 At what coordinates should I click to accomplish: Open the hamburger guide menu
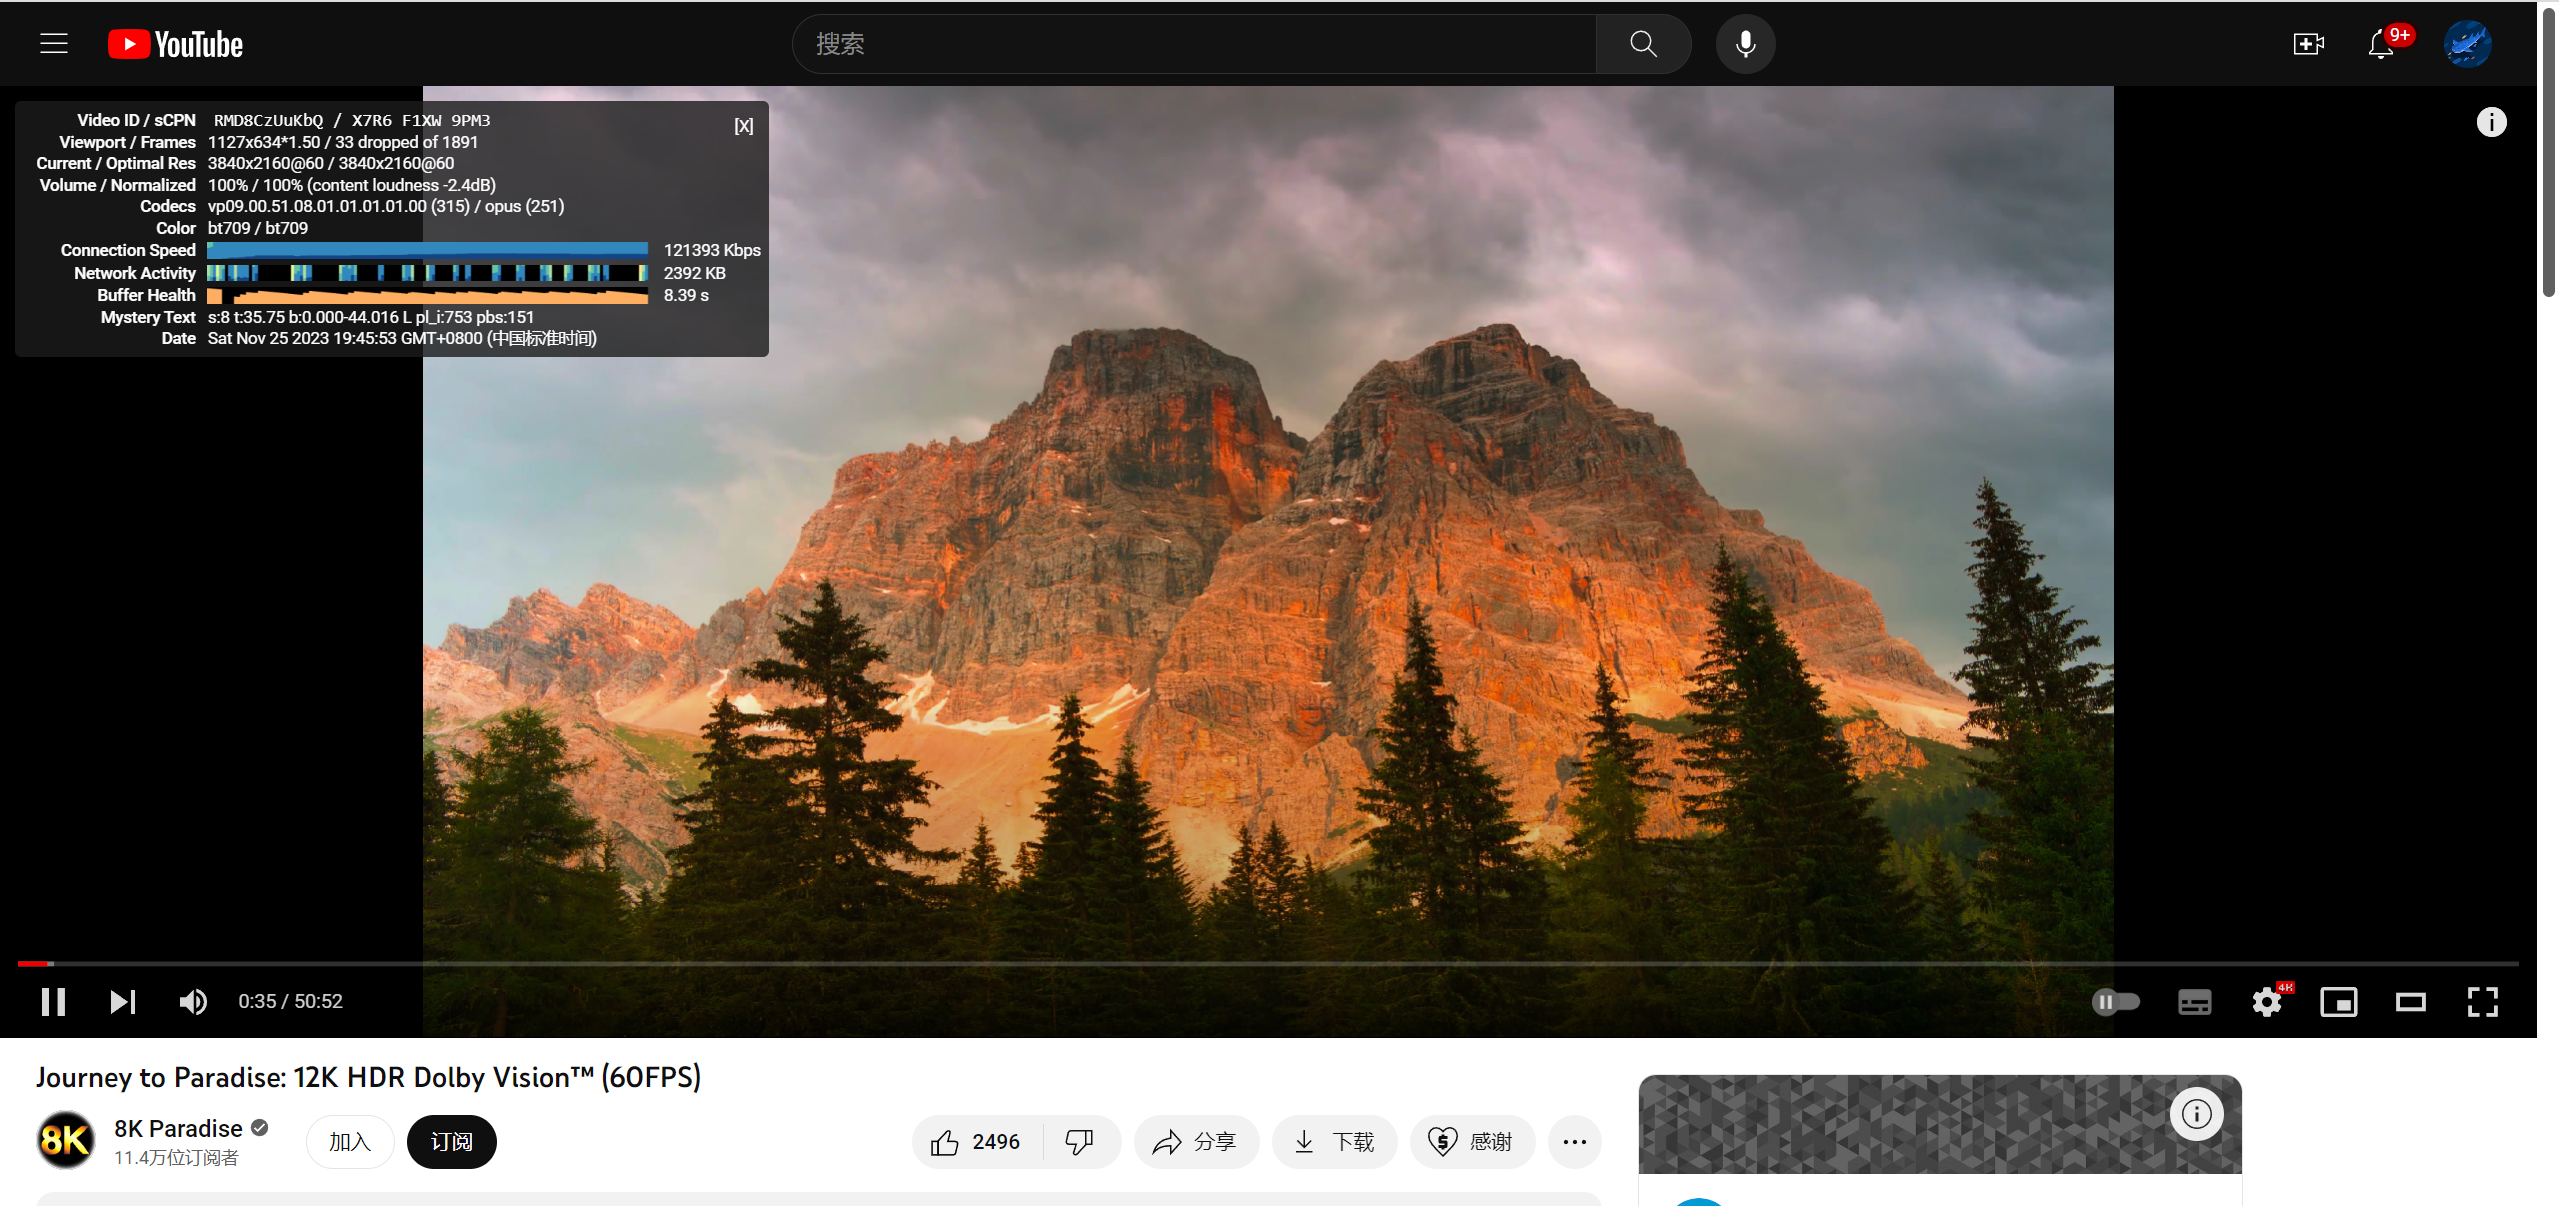coord(54,44)
